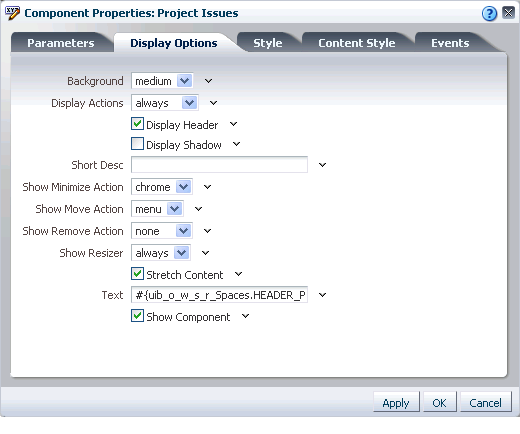Screen dimensions: 520x434
Task: Click the Cancel button
Action: (x=485, y=403)
